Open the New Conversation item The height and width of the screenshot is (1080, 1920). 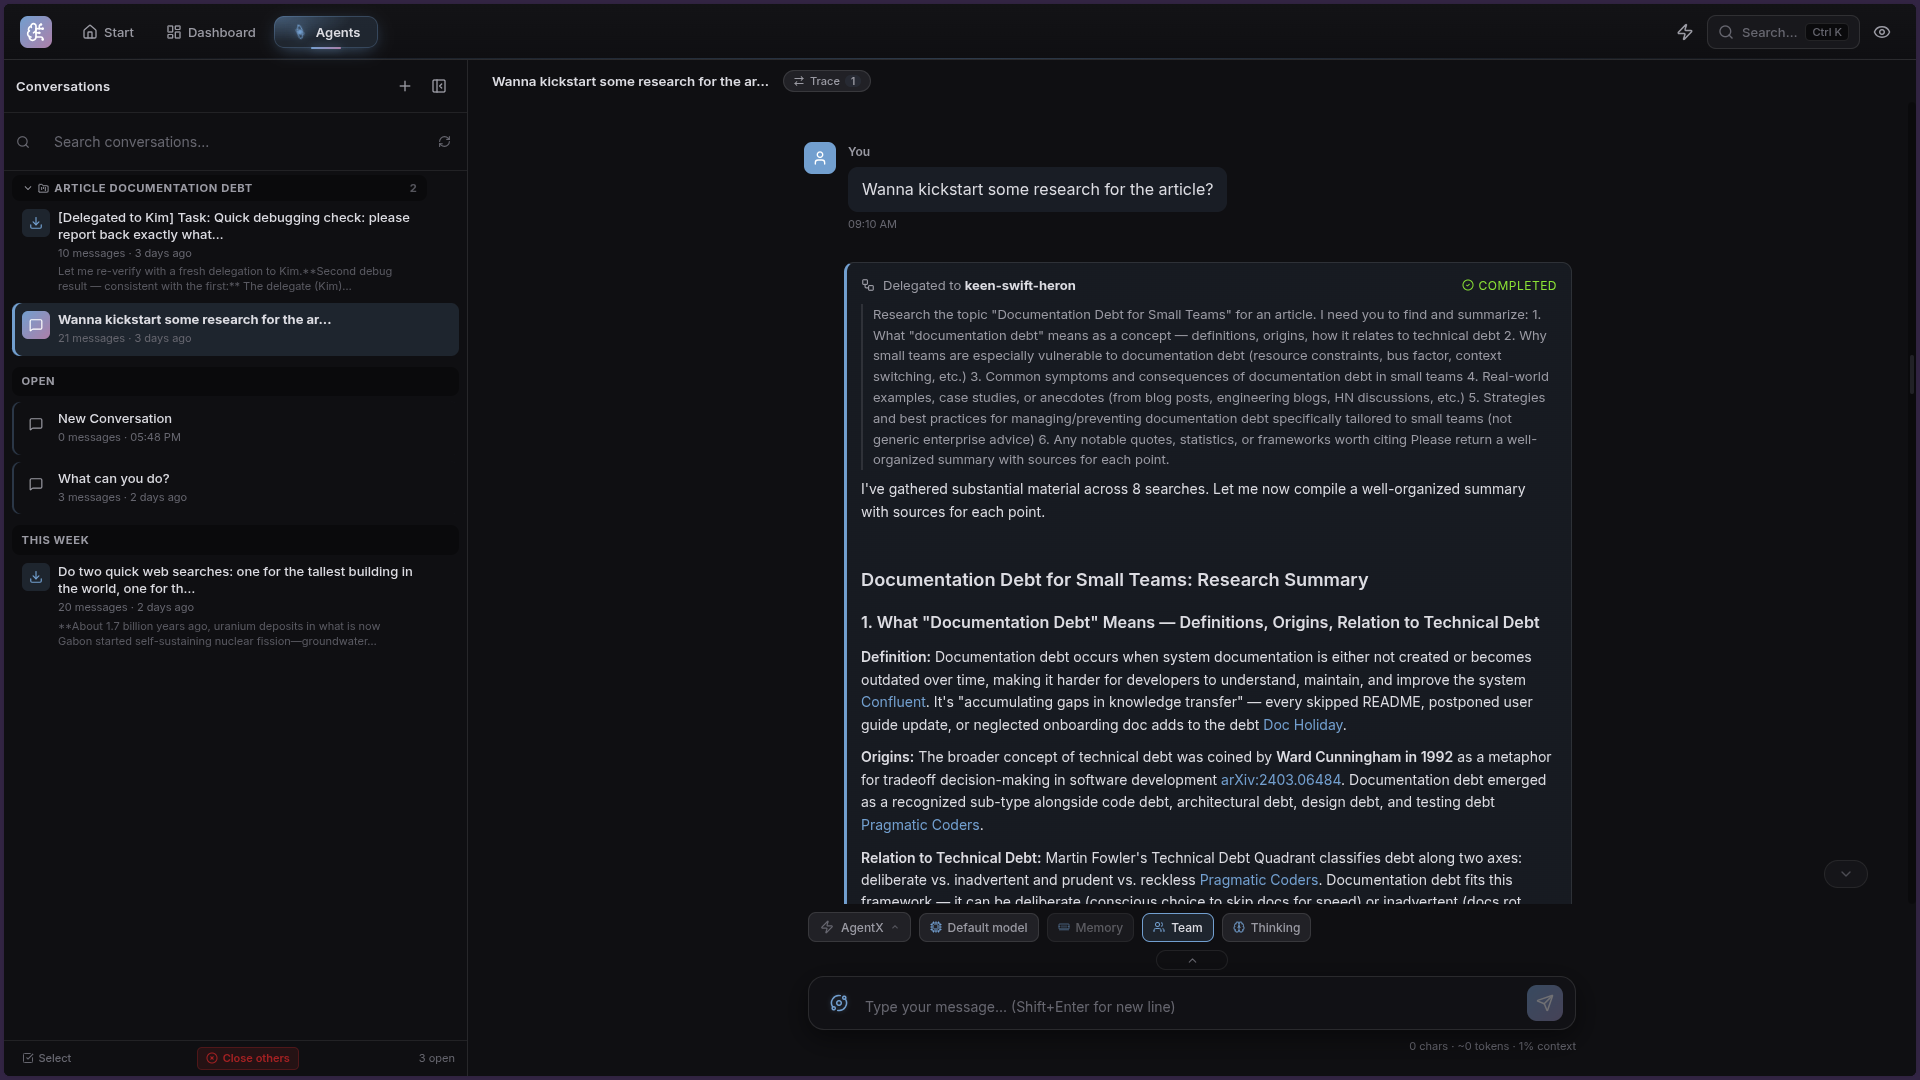(235, 427)
